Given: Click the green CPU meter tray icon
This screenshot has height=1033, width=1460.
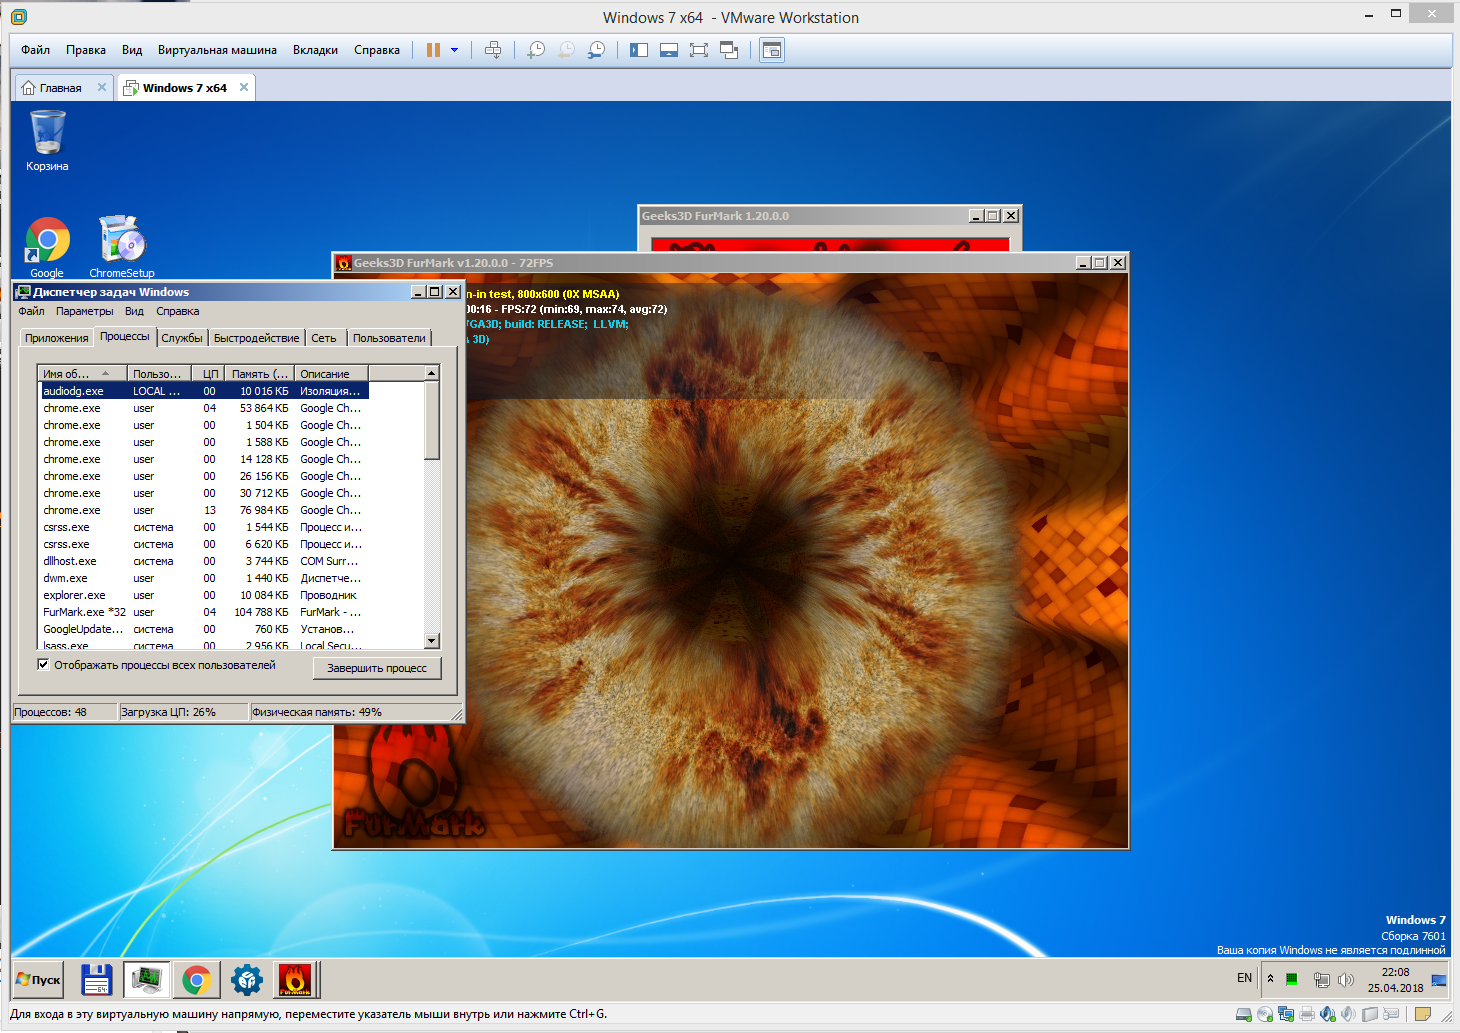Looking at the screenshot, I should (x=1292, y=979).
